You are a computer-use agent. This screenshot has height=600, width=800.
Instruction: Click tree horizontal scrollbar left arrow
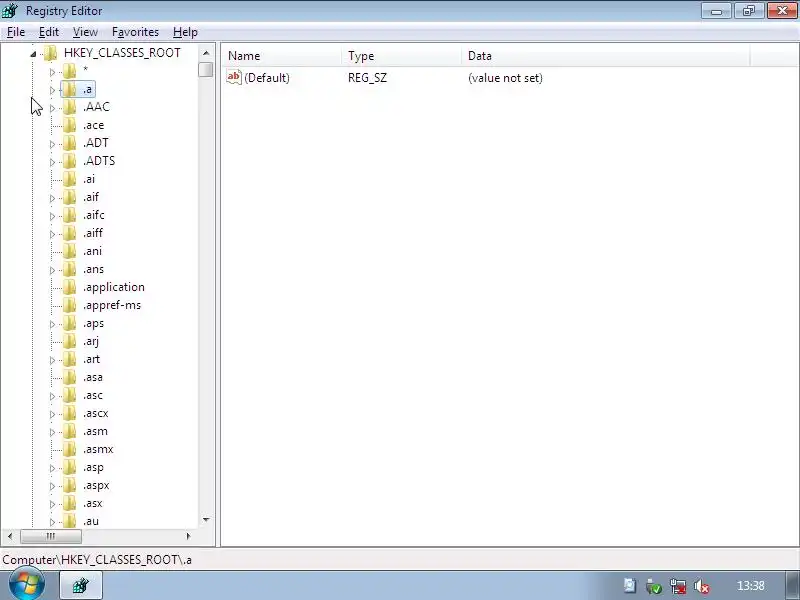[x=10, y=536]
